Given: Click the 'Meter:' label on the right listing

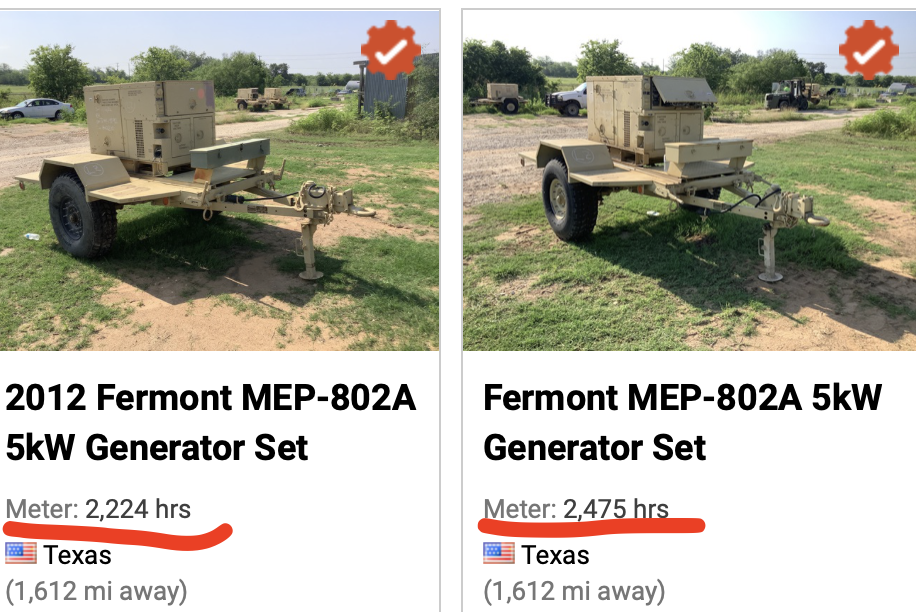Looking at the screenshot, I should (520, 509).
